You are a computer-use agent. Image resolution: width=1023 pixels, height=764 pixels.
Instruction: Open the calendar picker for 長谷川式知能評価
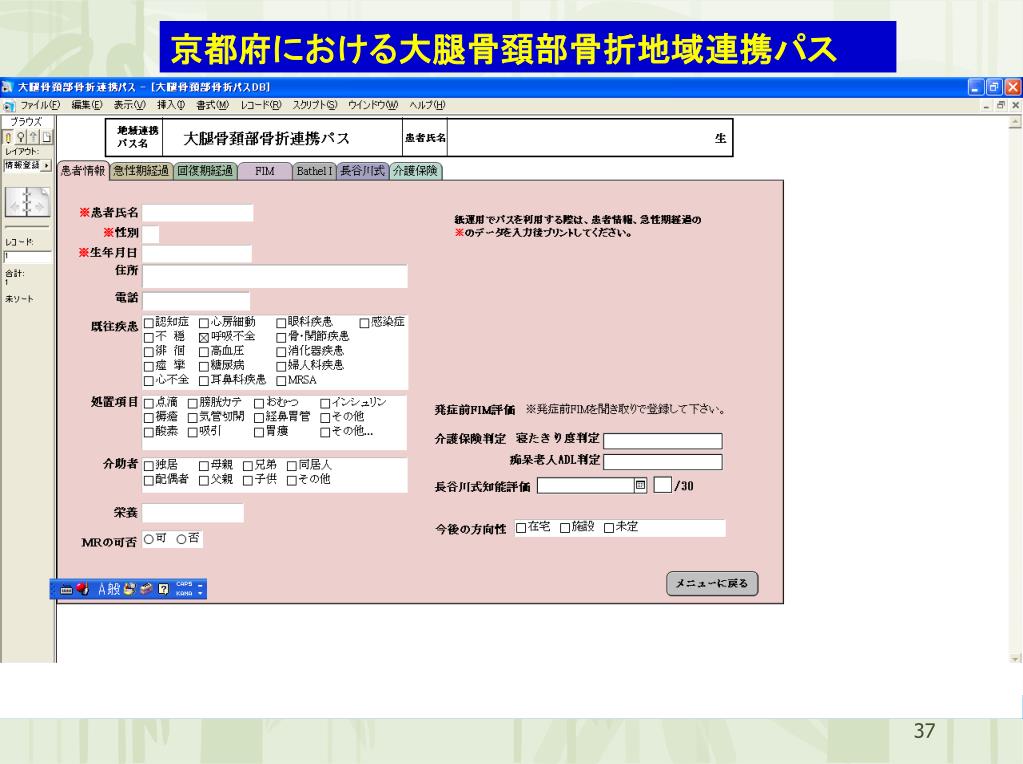pos(640,485)
